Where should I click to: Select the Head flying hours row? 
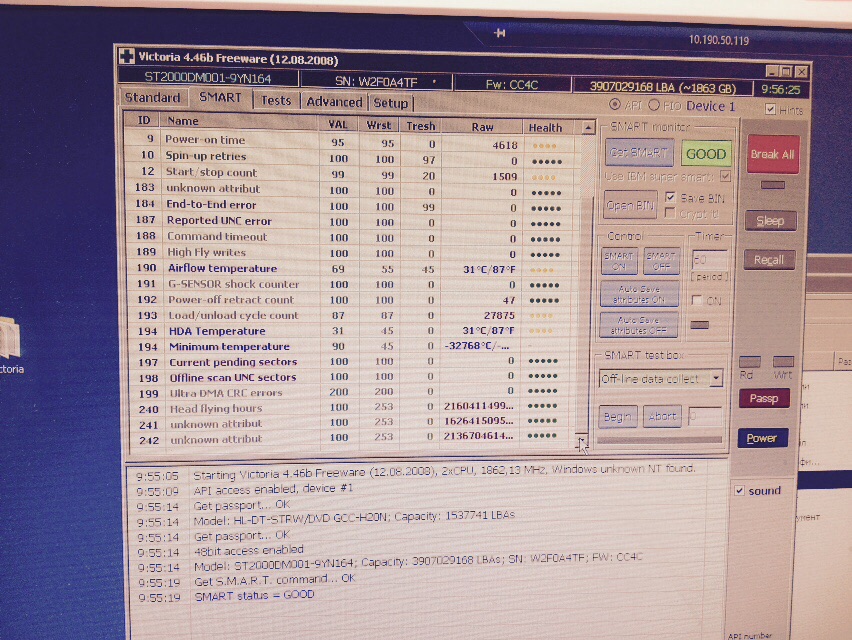(352, 407)
